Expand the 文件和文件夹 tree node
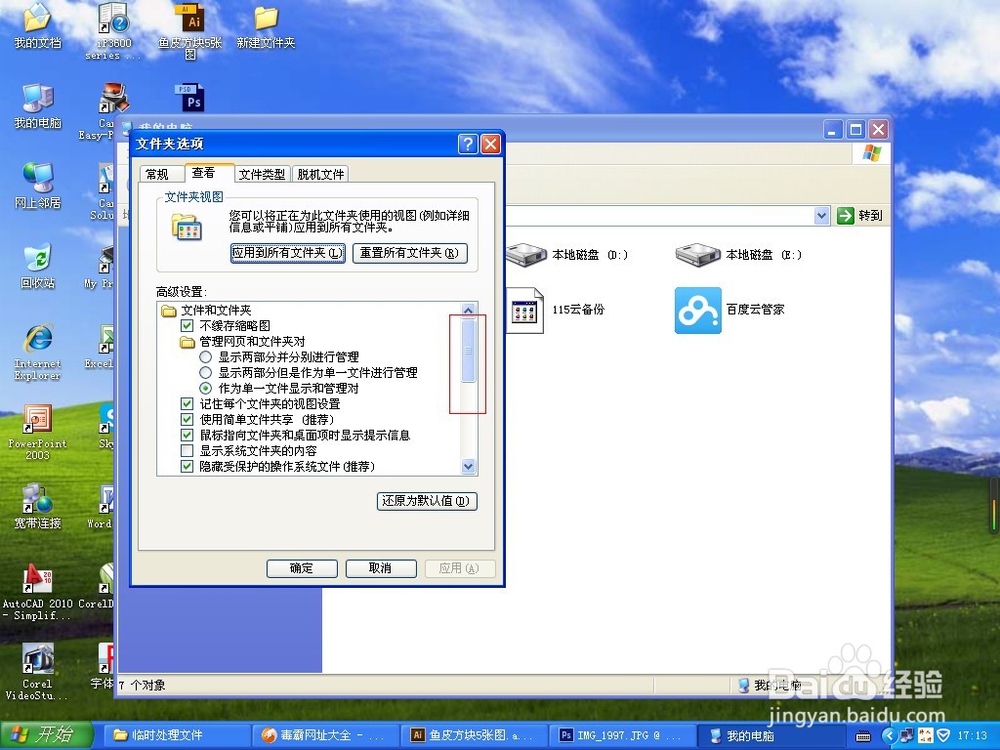The height and width of the screenshot is (750, 1000). tap(168, 309)
